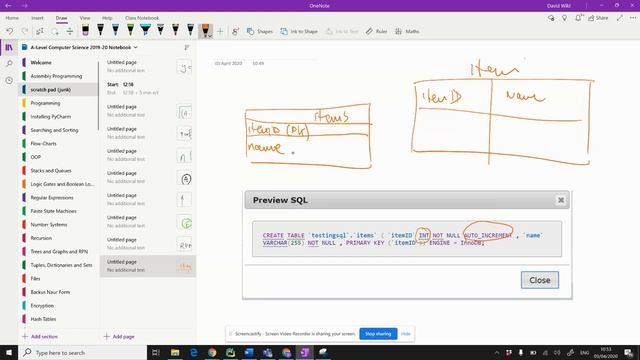The width and height of the screenshot is (640, 360).
Task: Click the sync status cloud icon
Action: [551, 18]
